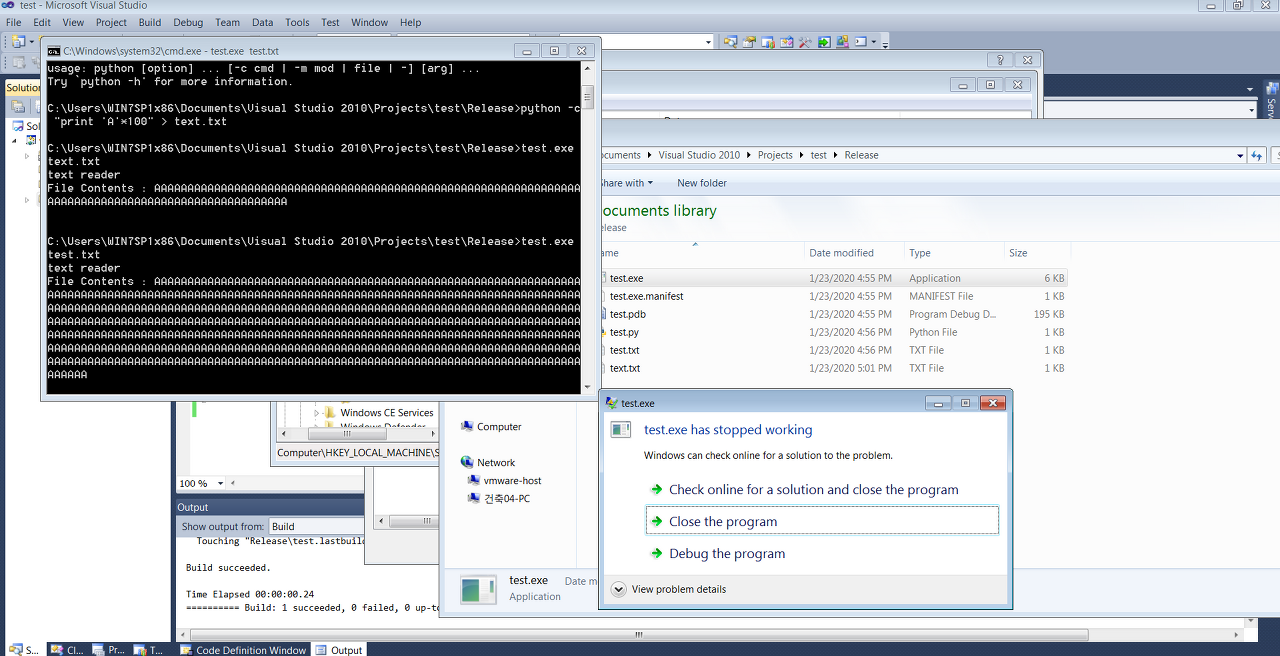This screenshot has height=656, width=1280.
Task: Open the File menu in Visual Studio
Action: coord(13,22)
